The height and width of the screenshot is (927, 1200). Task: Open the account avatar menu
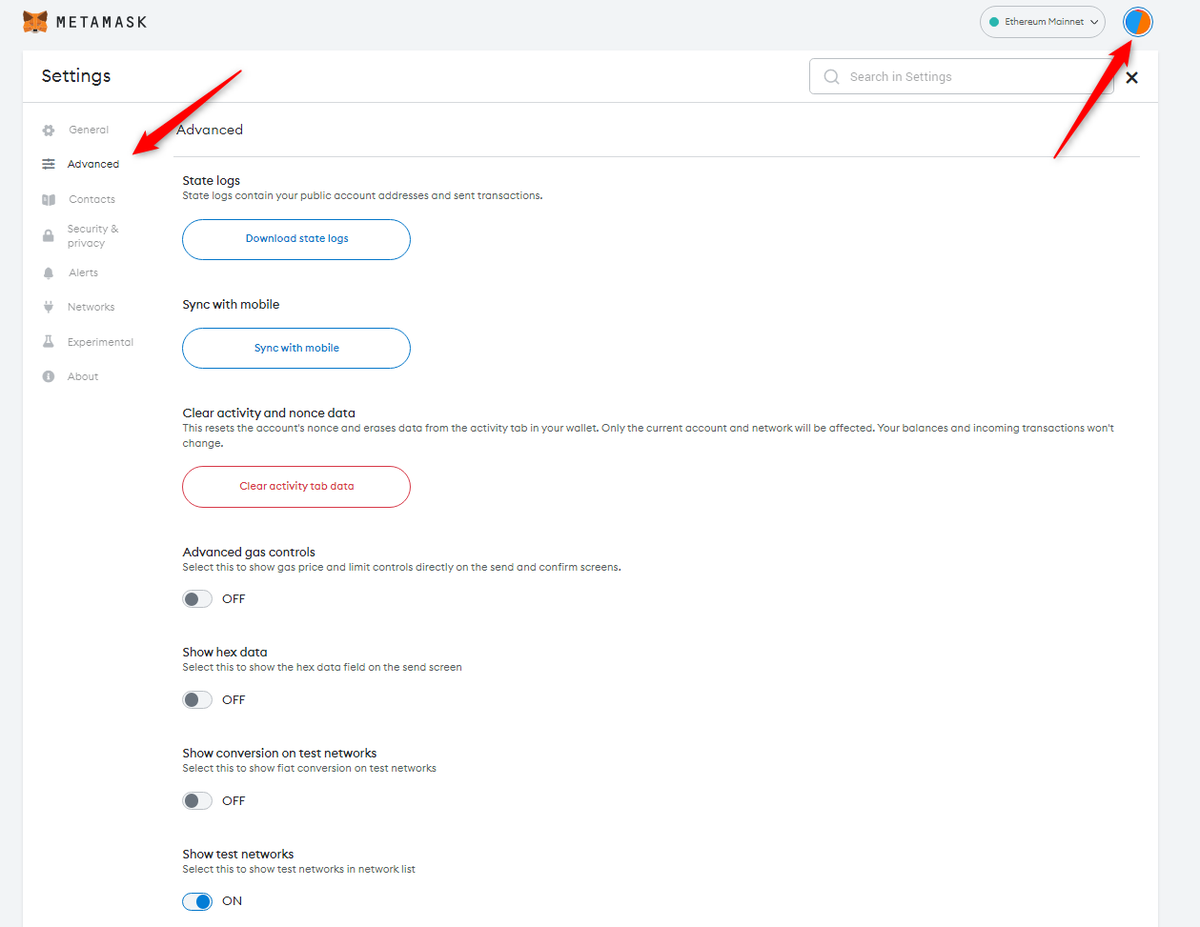coord(1137,21)
